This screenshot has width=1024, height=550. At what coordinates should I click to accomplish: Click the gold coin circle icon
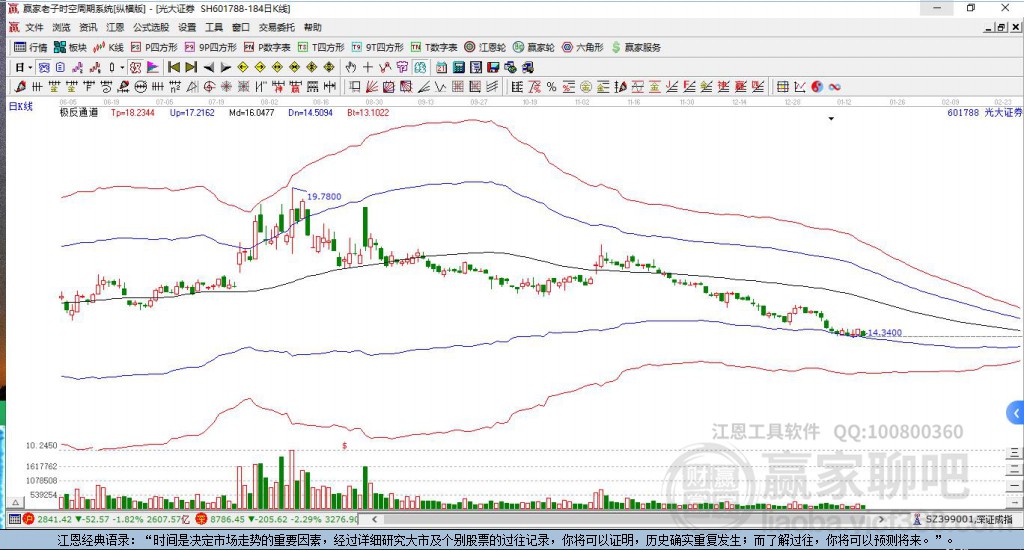[x=586, y=86]
